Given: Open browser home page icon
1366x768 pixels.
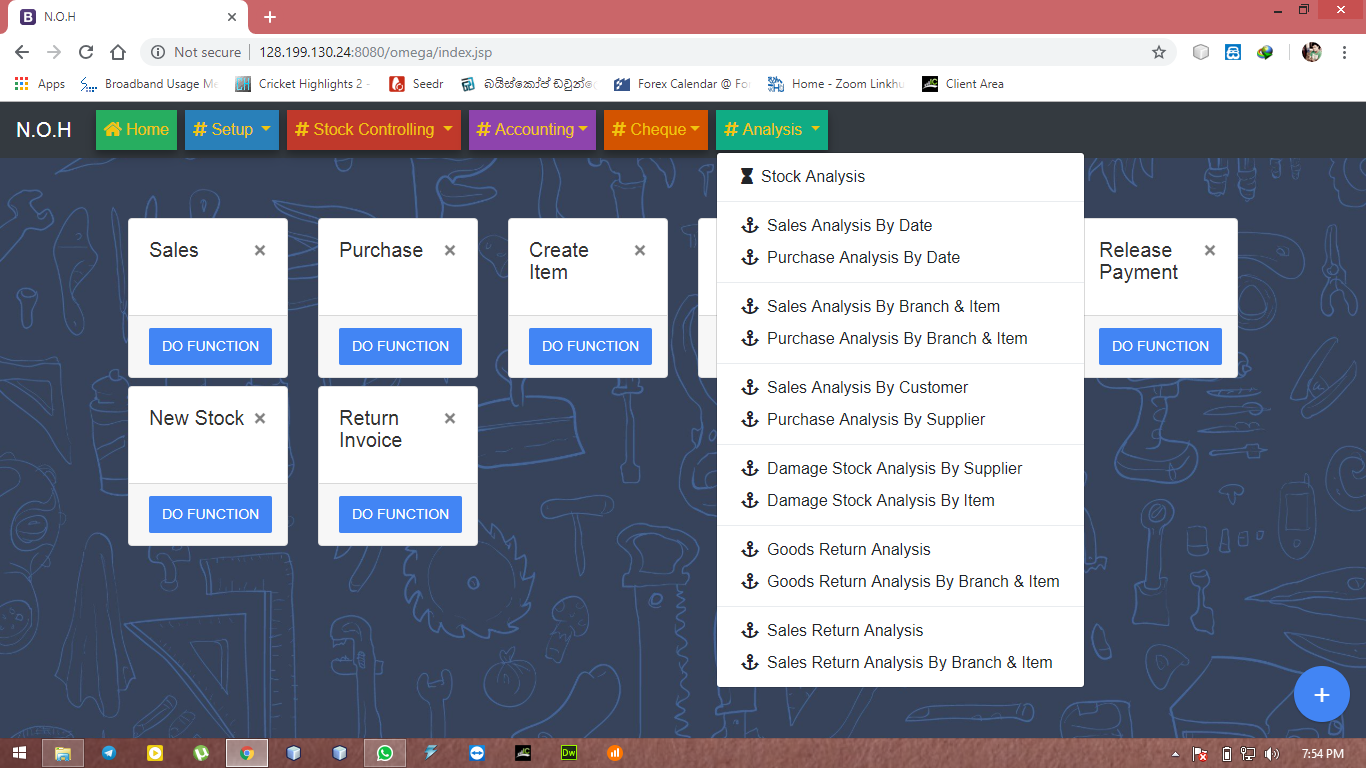Looking at the screenshot, I should [x=118, y=52].
